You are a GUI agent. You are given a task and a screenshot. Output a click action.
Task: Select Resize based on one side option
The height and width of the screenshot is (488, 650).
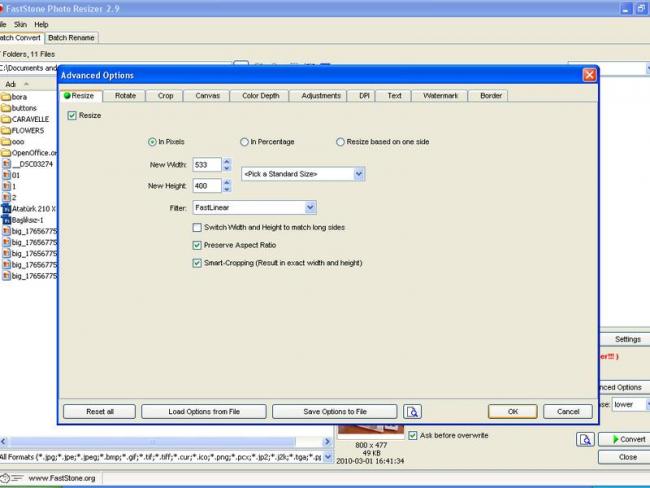click(340, 142)
